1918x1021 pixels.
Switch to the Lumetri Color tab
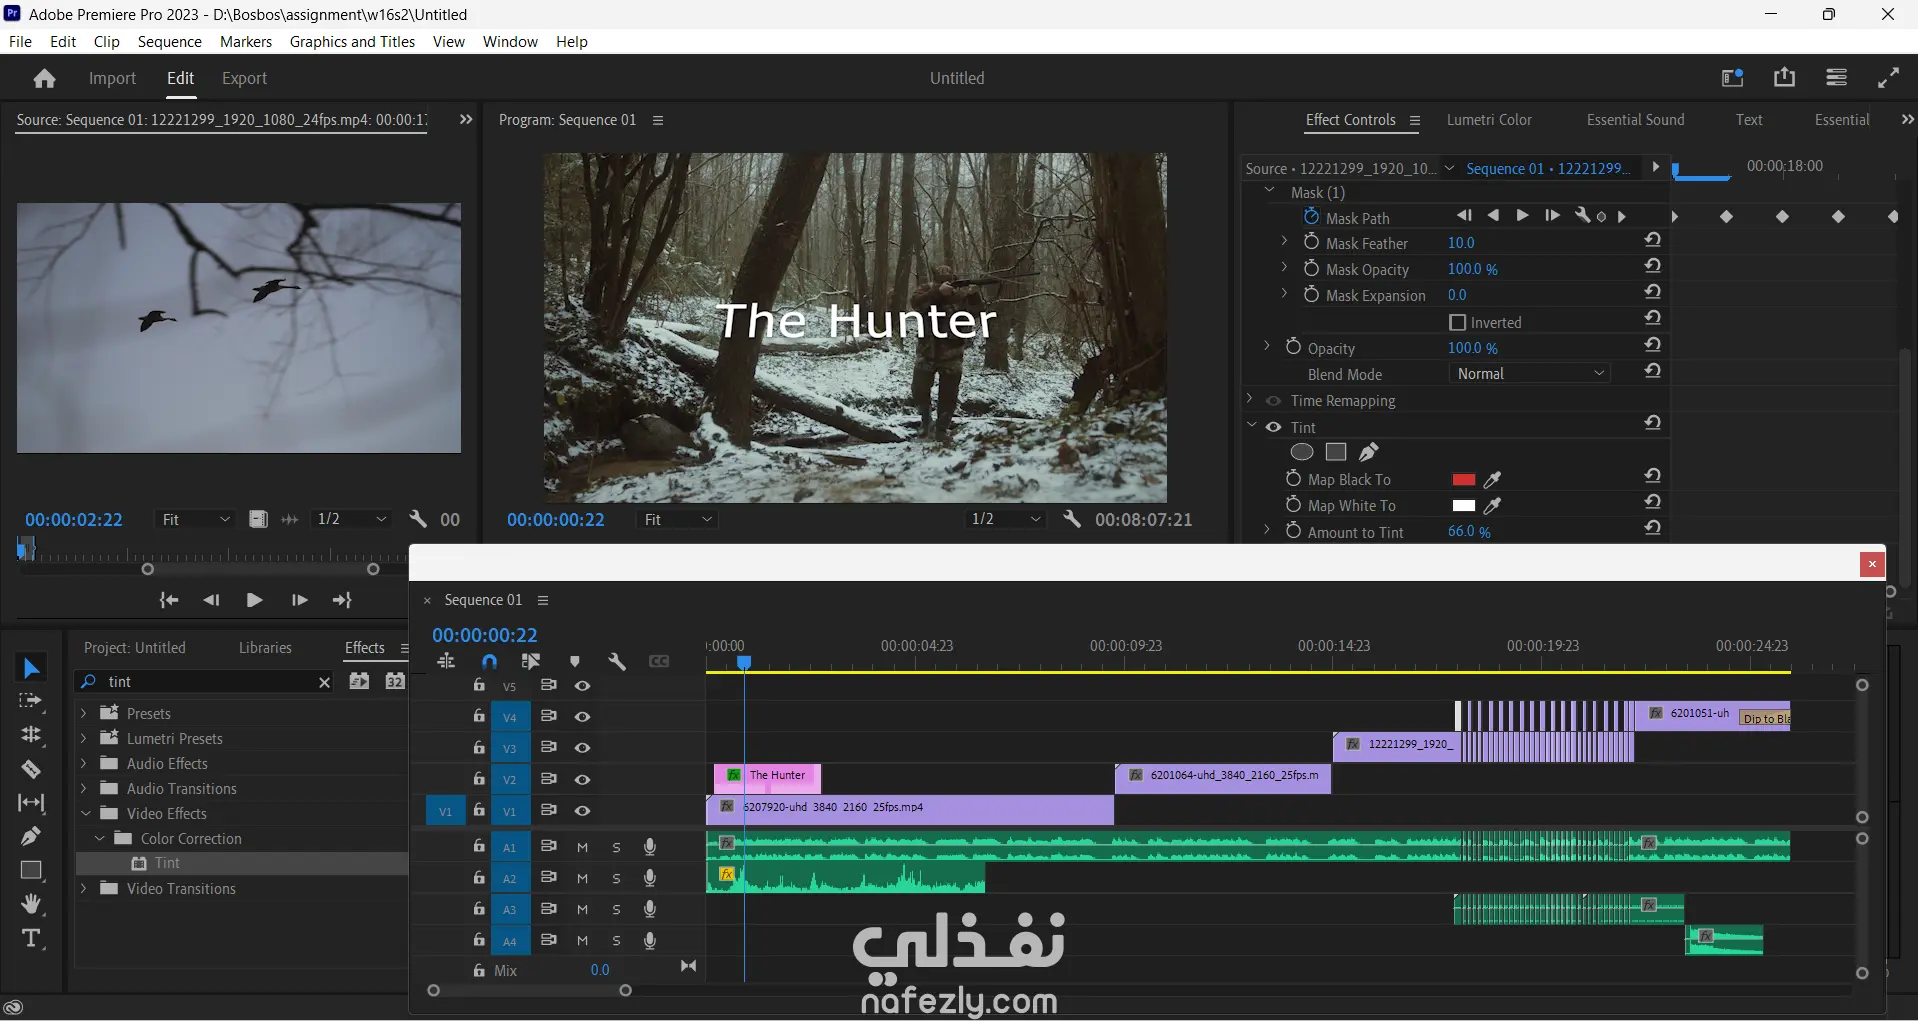coord(1489,120)
